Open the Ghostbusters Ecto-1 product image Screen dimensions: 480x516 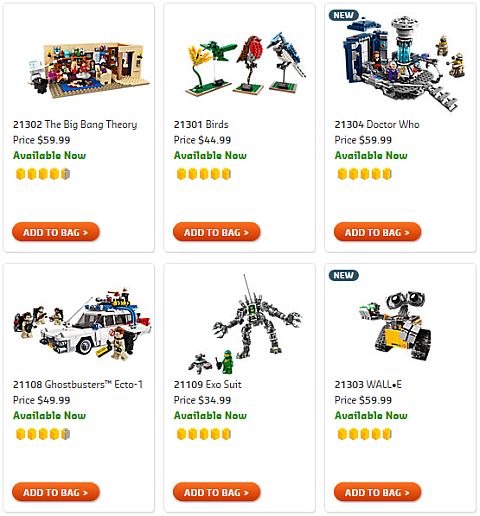point(82,325)
